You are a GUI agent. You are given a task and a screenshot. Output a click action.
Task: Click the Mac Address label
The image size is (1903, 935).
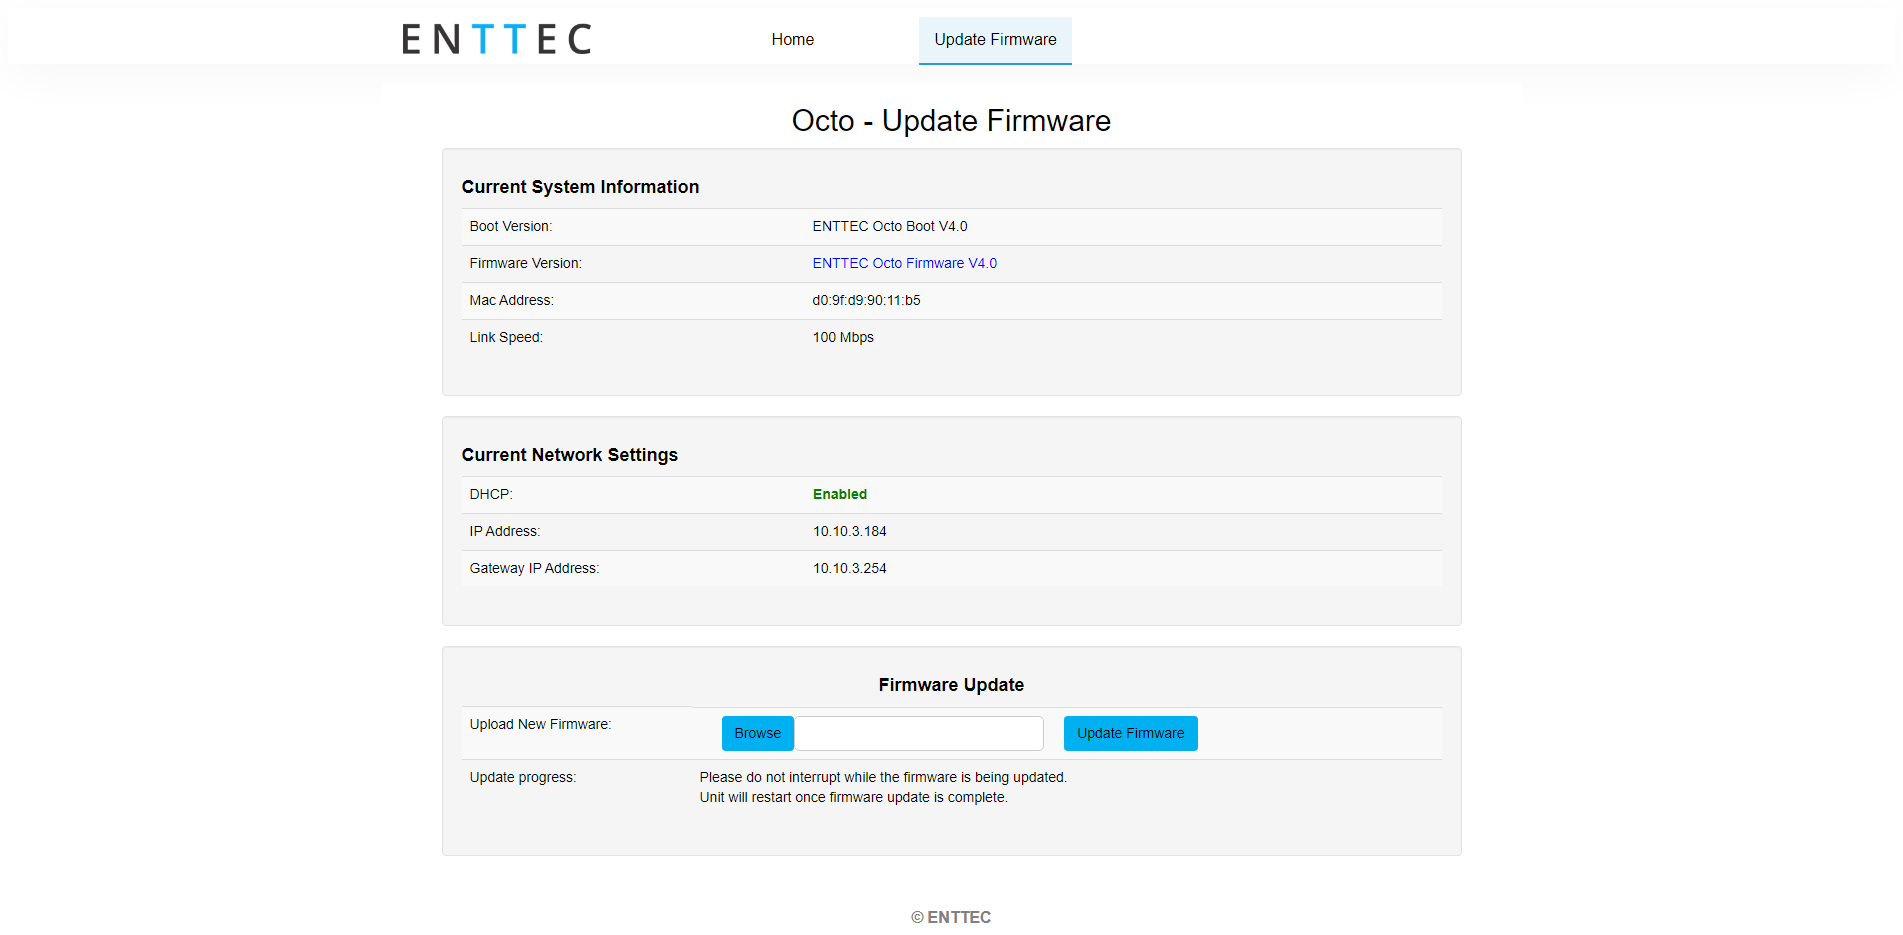[512, 300]
